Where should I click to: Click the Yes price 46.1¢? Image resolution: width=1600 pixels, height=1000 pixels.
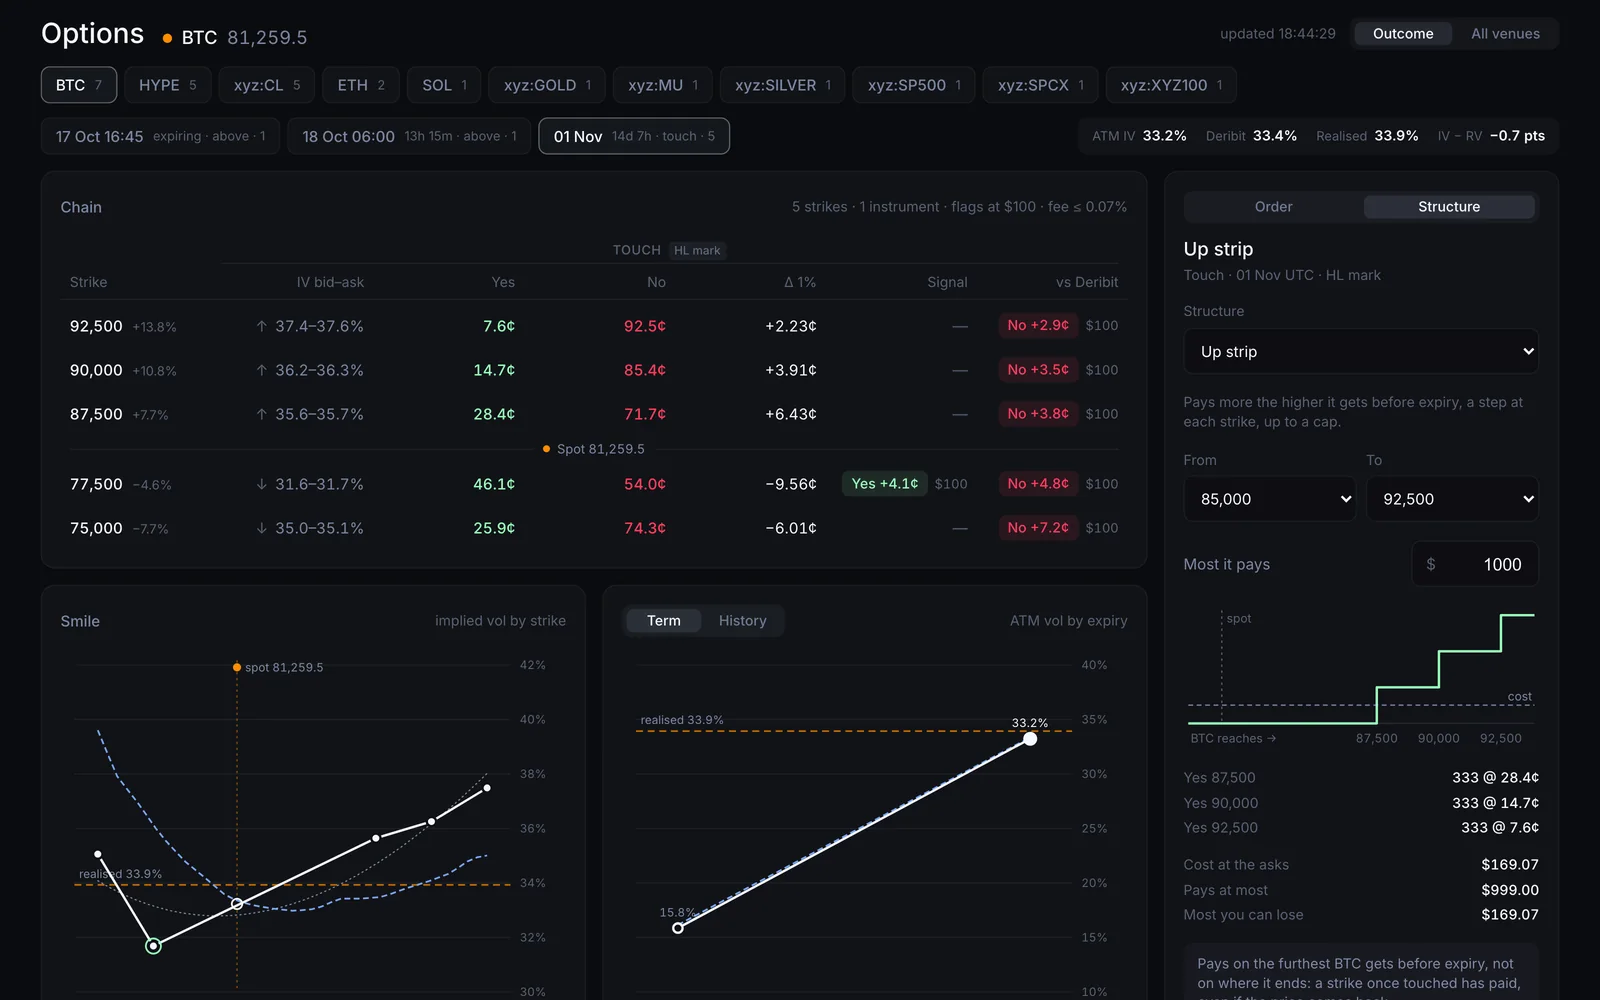tap(494, 484)
